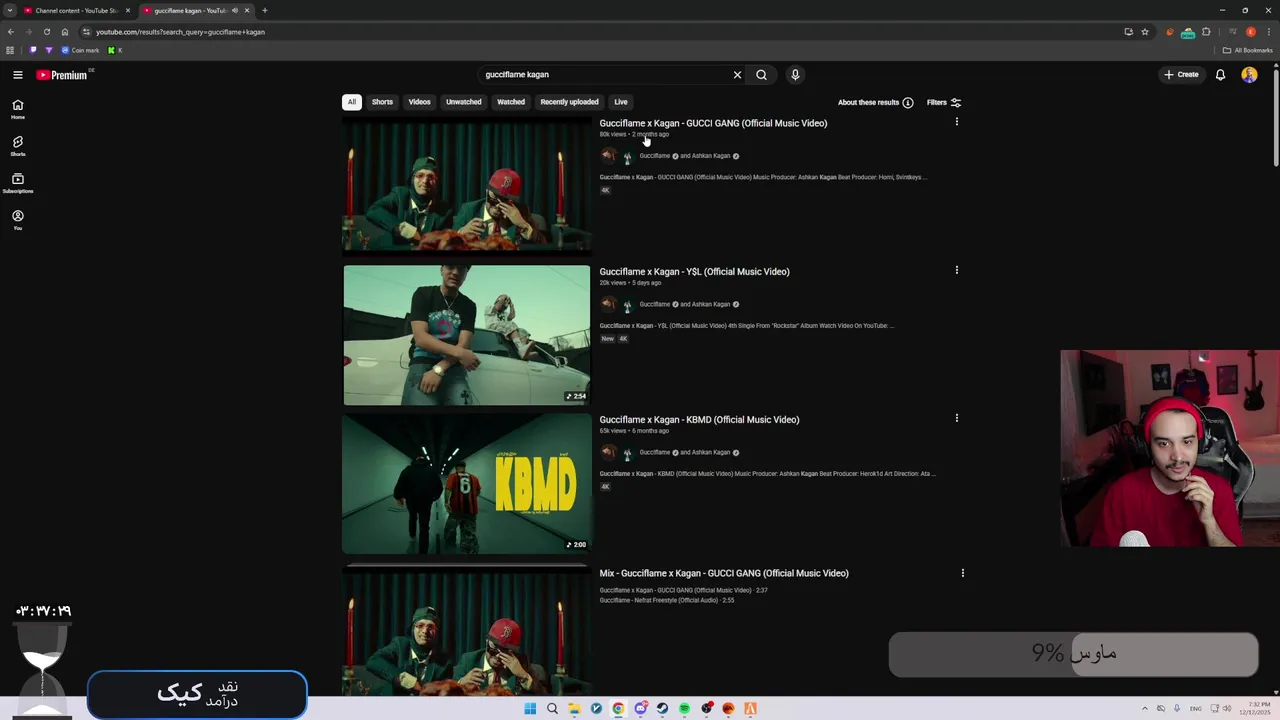Start voice search with microphone icon
The height and width of the screenshot is (720, 1280).
tap(795, 75)
